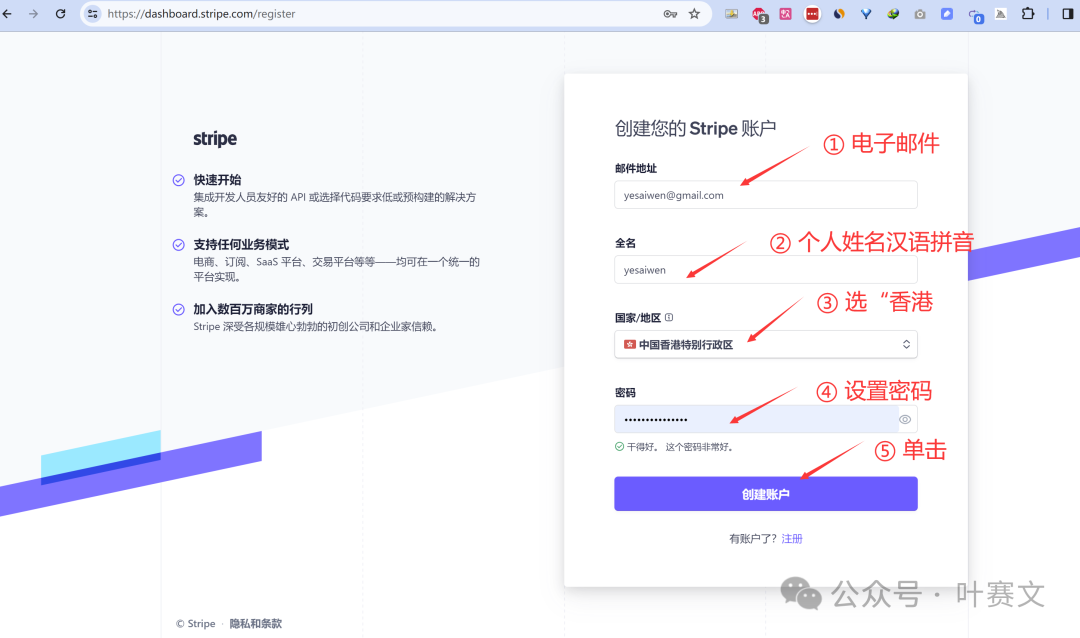Open the browser Extensions puzzle icon
The image size is (1080, 638).
tap(1027, 14)
